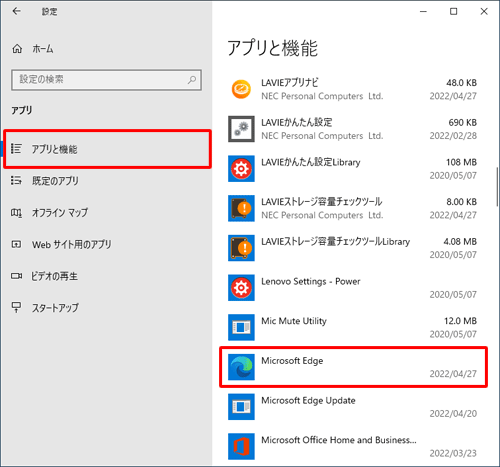This screenshot has width=500, height=467.
Task: Select Microsoft Edge Update entry name
Action: point(308,400)
